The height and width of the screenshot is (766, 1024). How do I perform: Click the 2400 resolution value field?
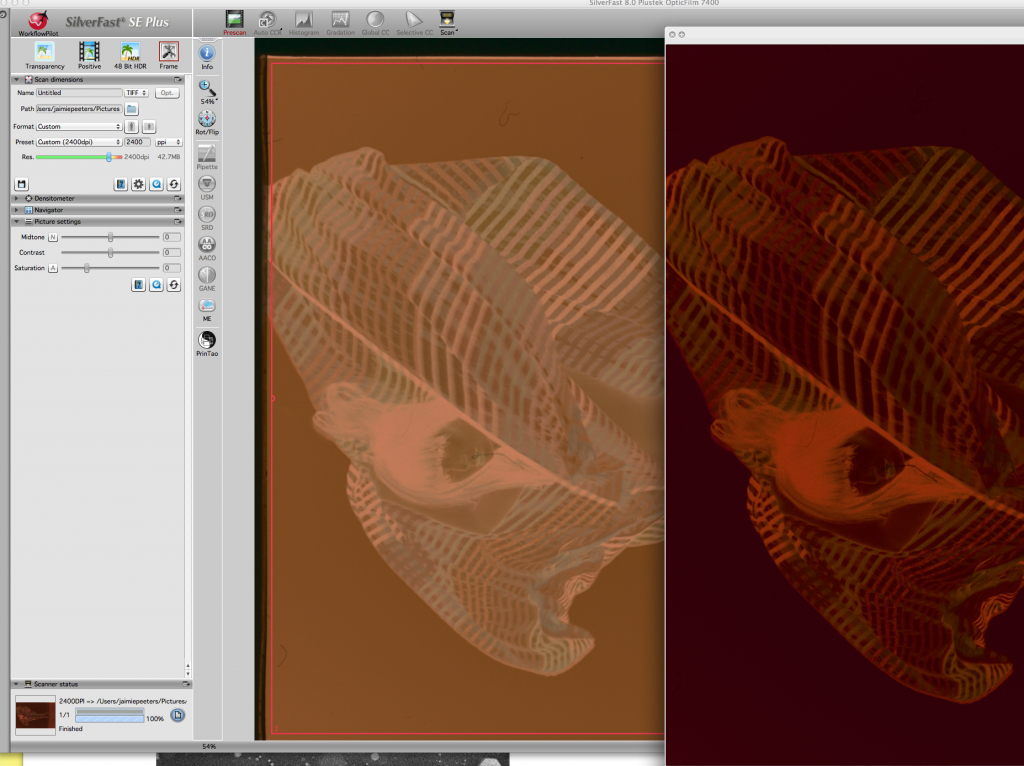[x=138, y=142]
